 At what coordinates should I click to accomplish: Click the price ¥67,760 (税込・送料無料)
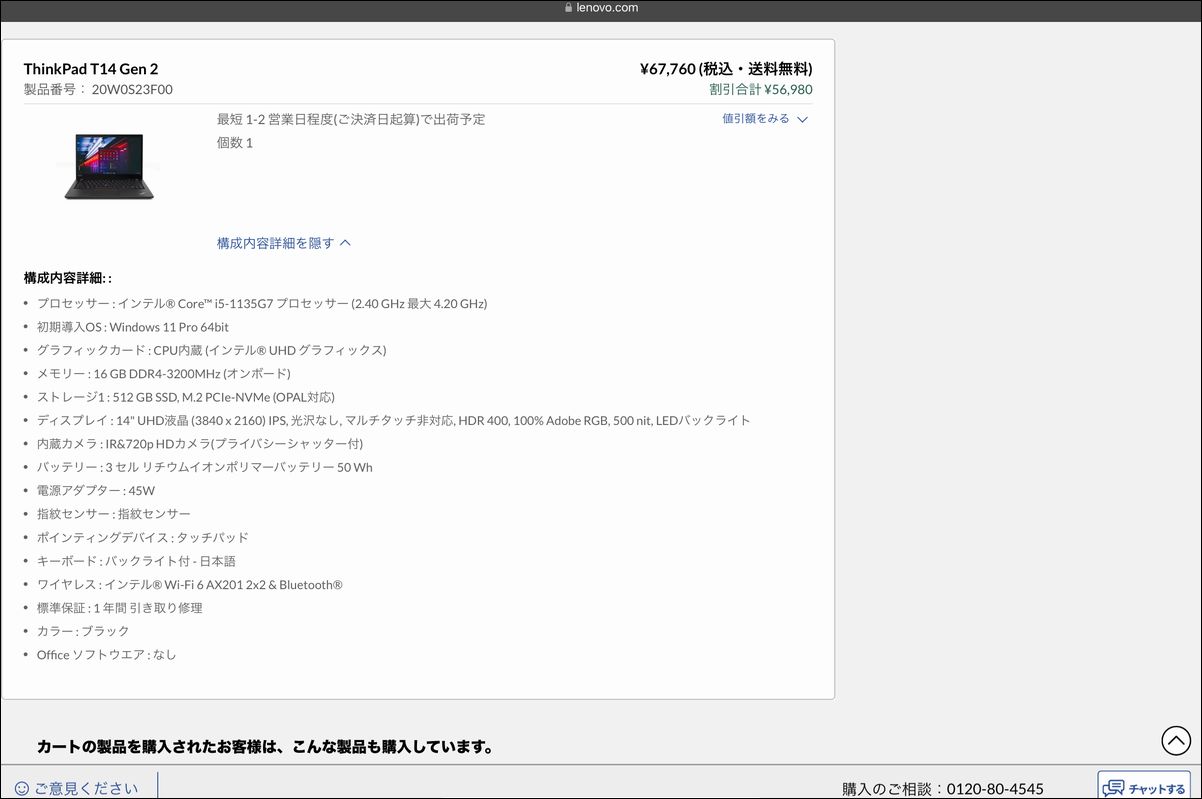pos(726,69)
